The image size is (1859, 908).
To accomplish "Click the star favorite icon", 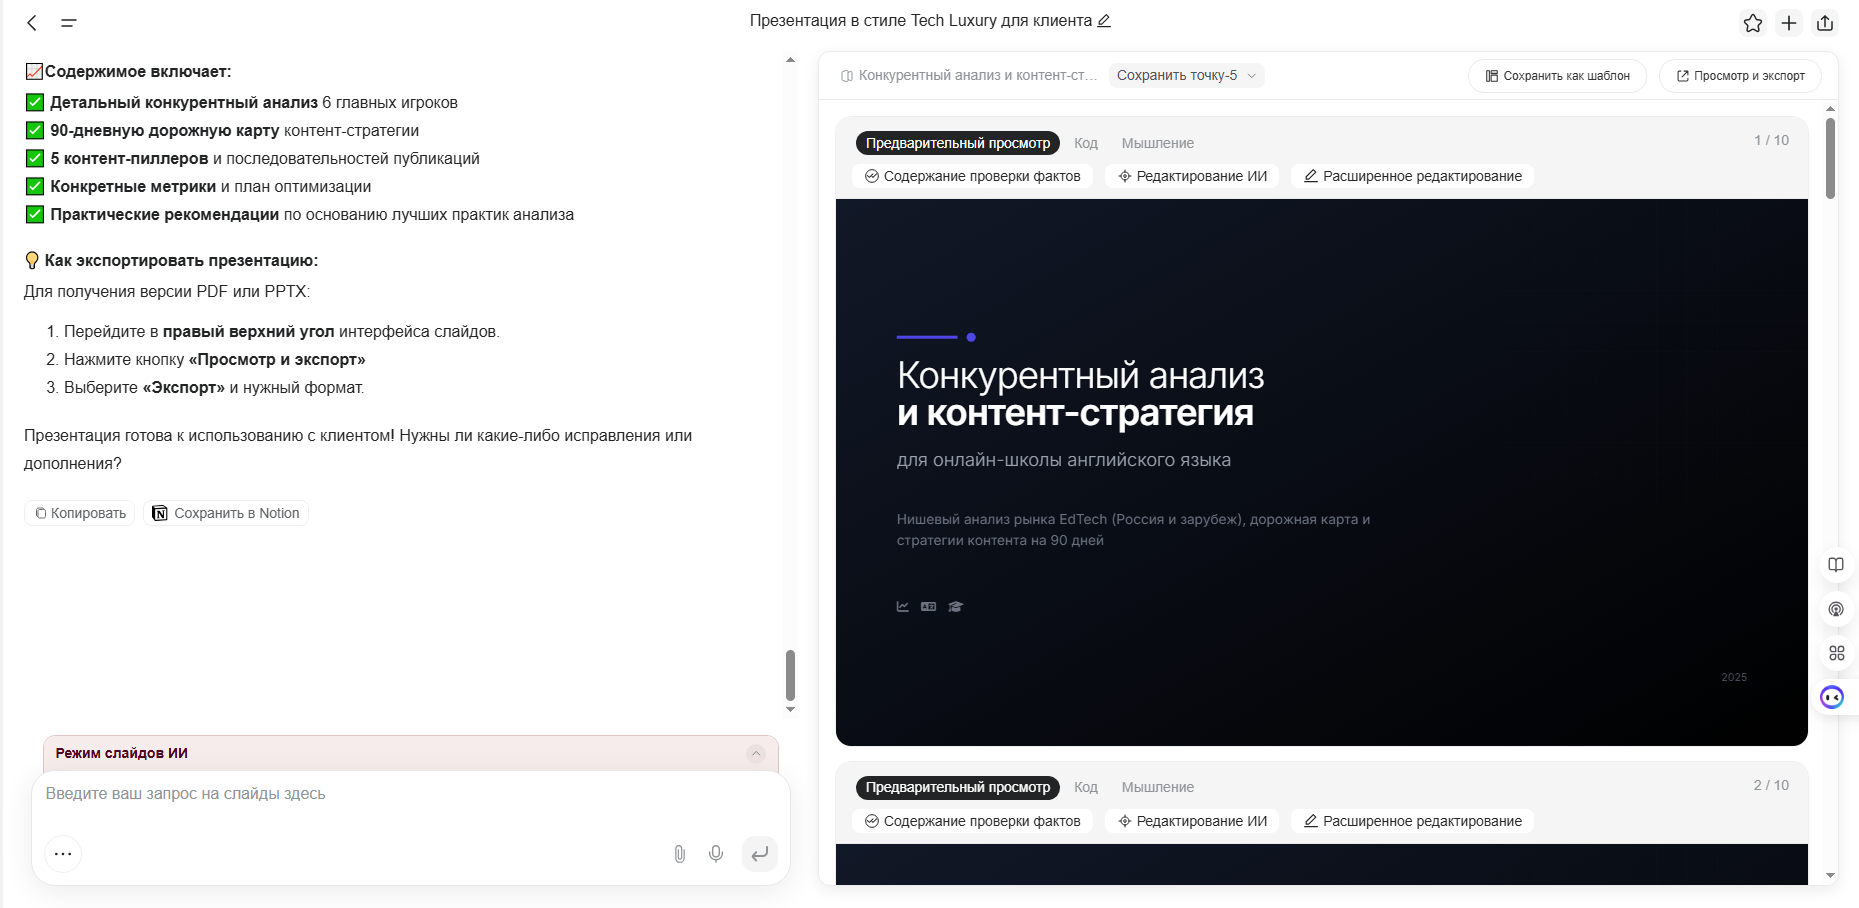I will click(1753, 23).
